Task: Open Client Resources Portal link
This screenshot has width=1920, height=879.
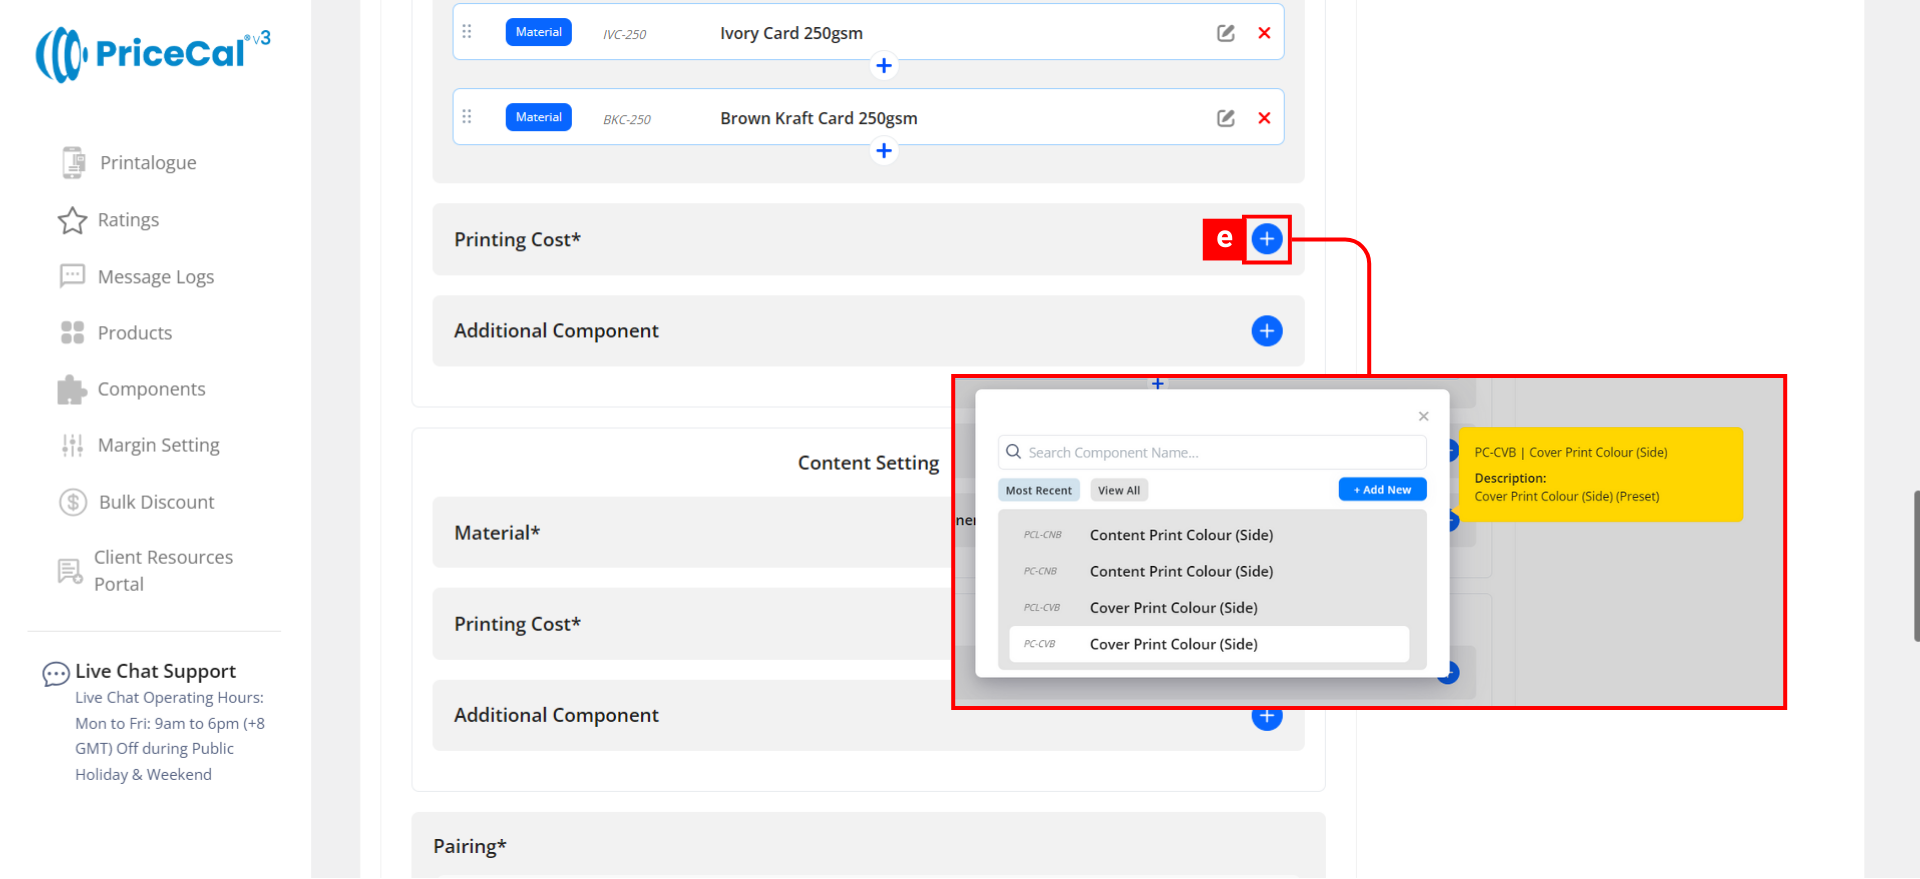Action: pyautogui.click(x=163, y=570)
